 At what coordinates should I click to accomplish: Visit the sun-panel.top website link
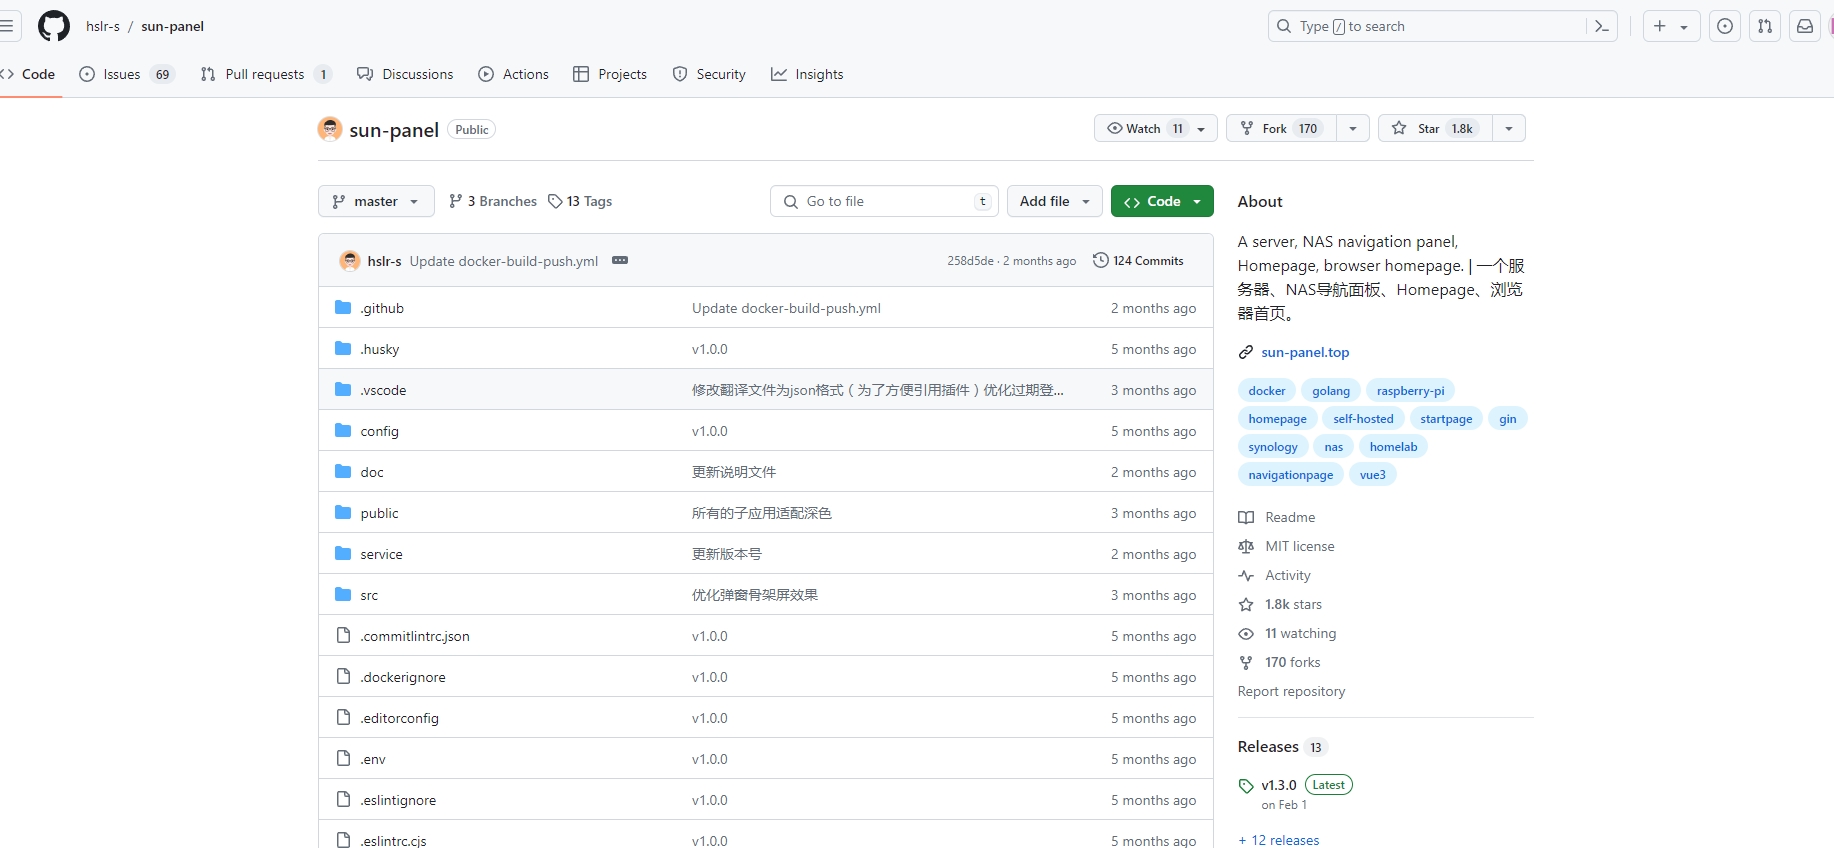(x=1305, y=352)
